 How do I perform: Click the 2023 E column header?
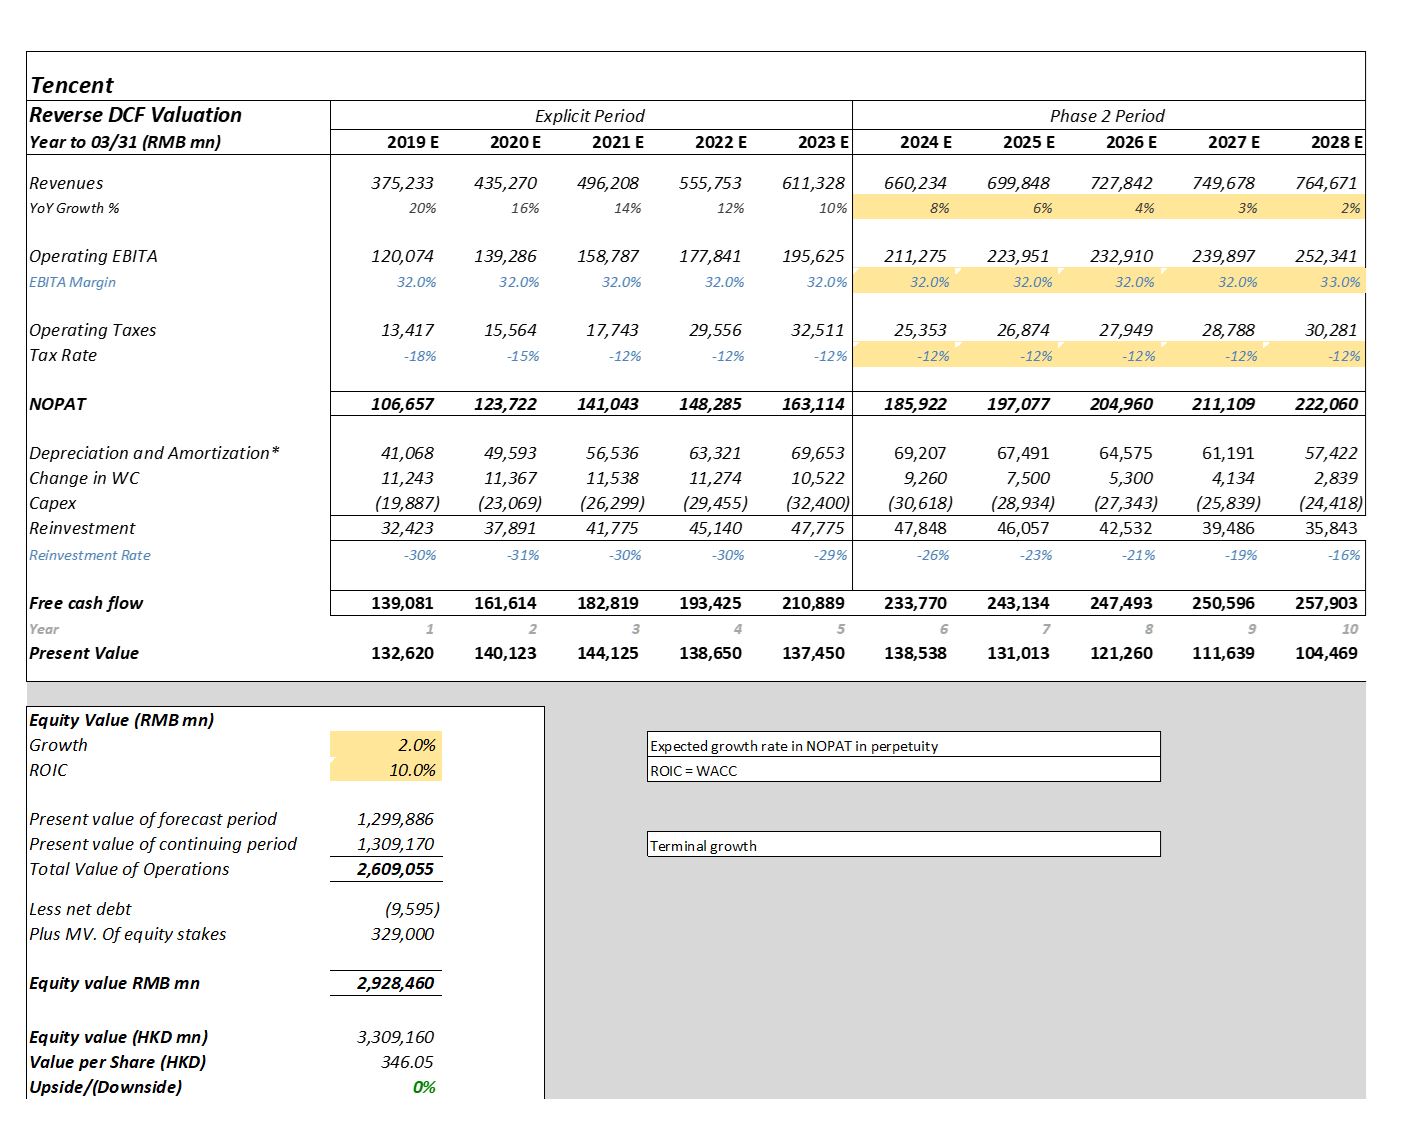[x=823, y=142]
